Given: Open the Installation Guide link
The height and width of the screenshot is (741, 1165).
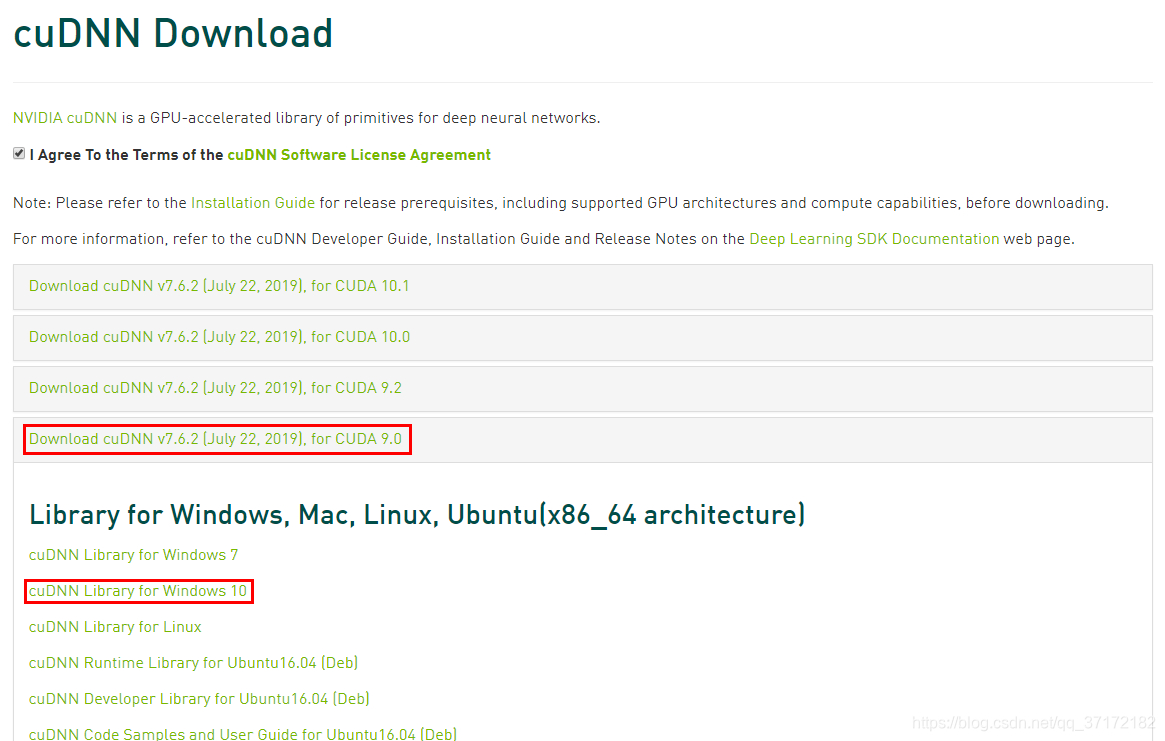Looking at the screenshot, I should click(253, 203).
